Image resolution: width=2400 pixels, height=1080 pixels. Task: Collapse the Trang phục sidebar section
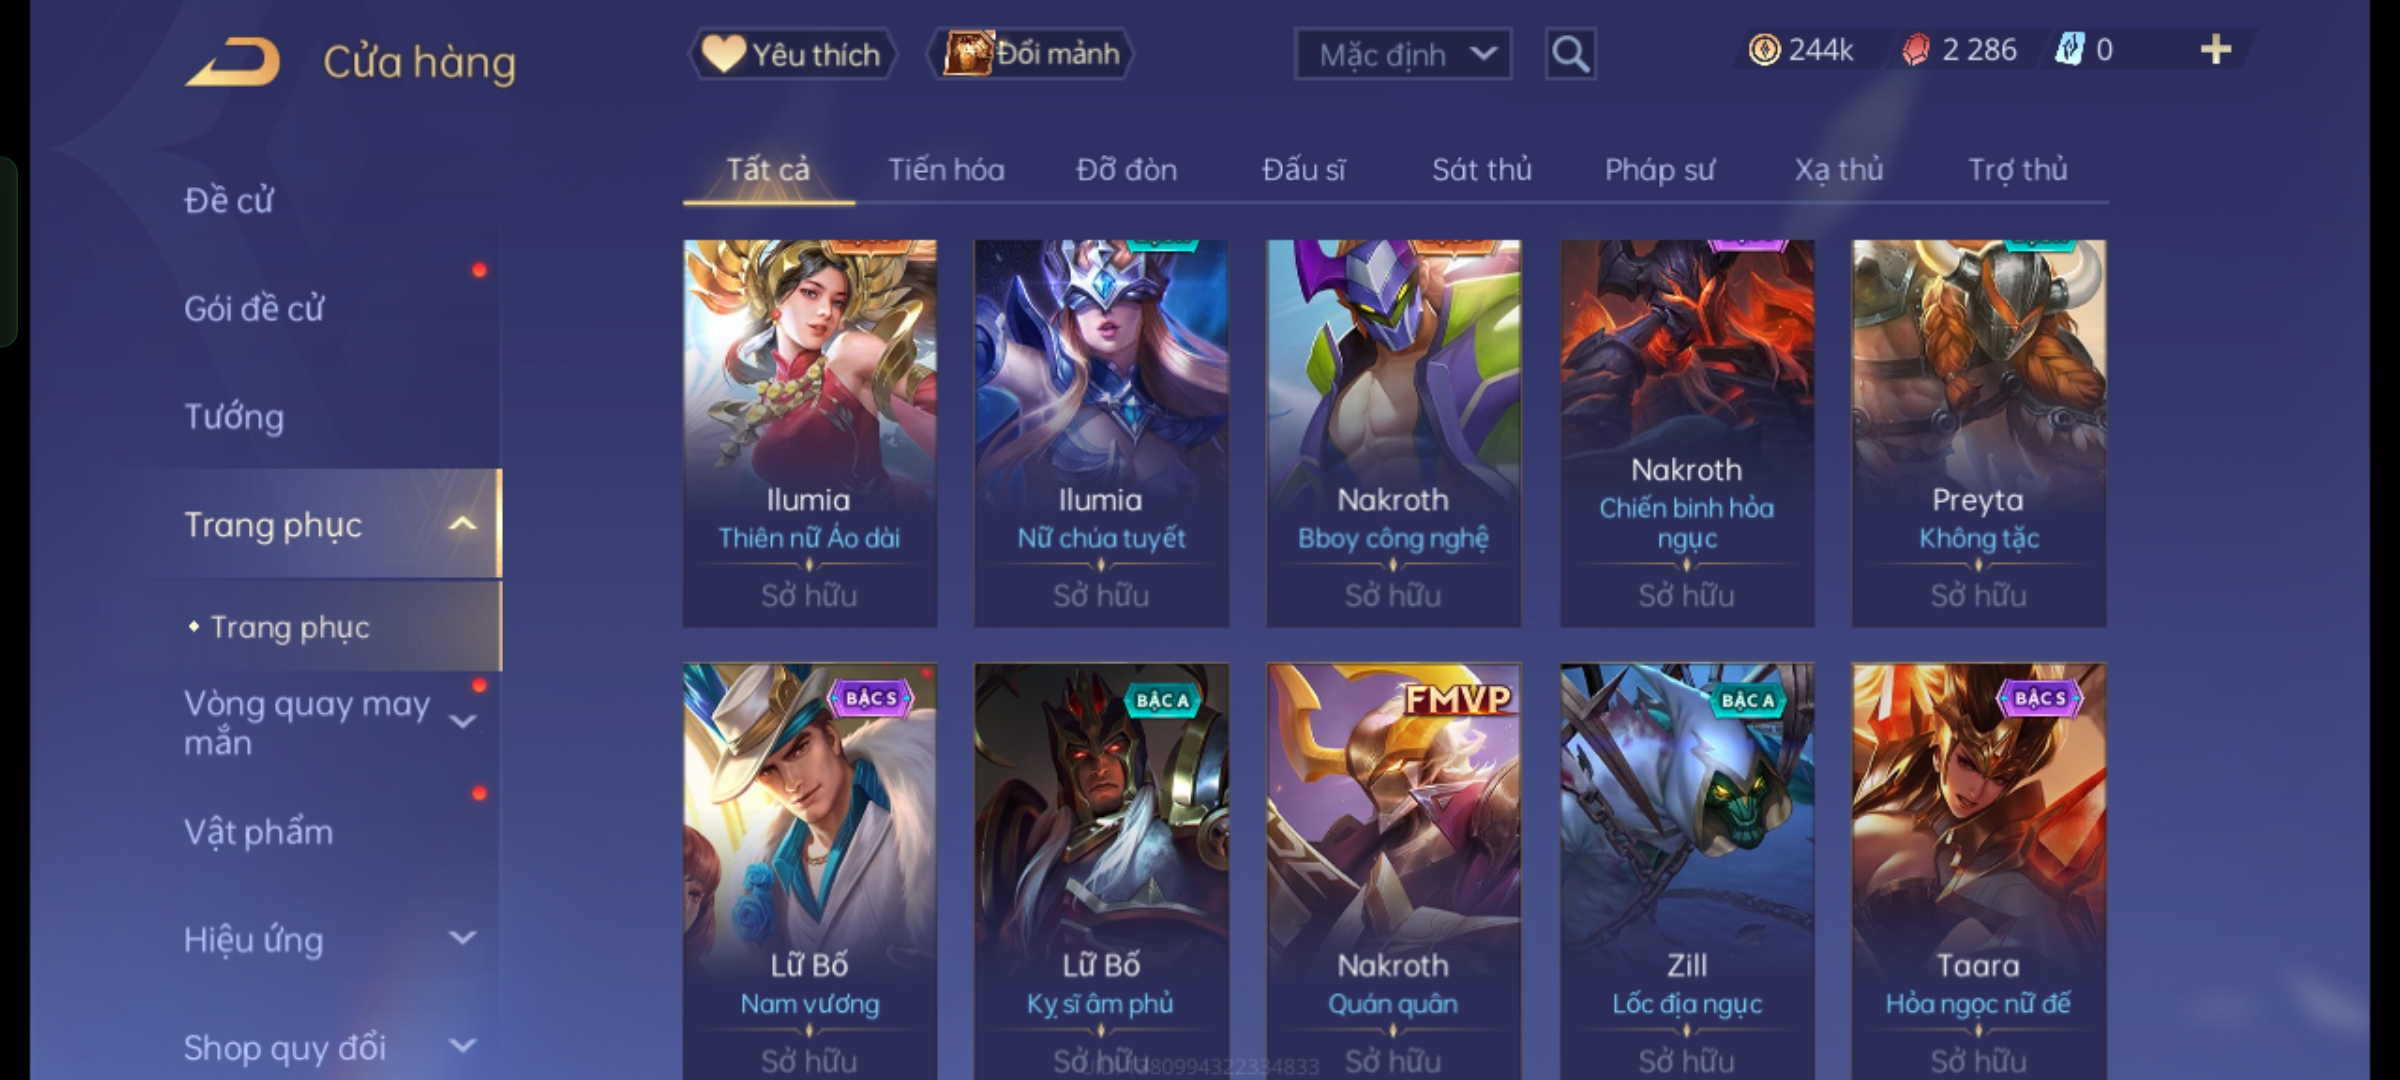[462, 524]
